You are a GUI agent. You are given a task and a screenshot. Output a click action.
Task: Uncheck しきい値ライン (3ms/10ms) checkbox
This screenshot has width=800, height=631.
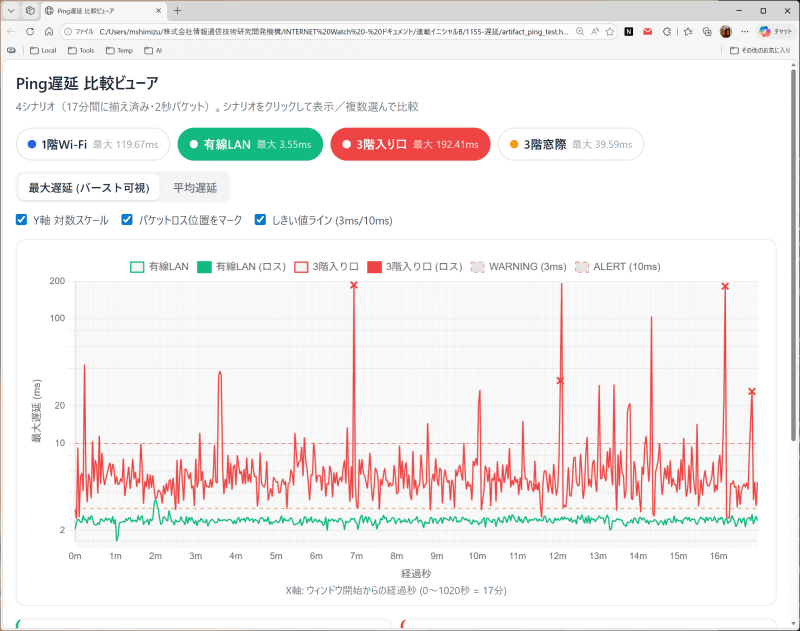(x=260, y=220)
